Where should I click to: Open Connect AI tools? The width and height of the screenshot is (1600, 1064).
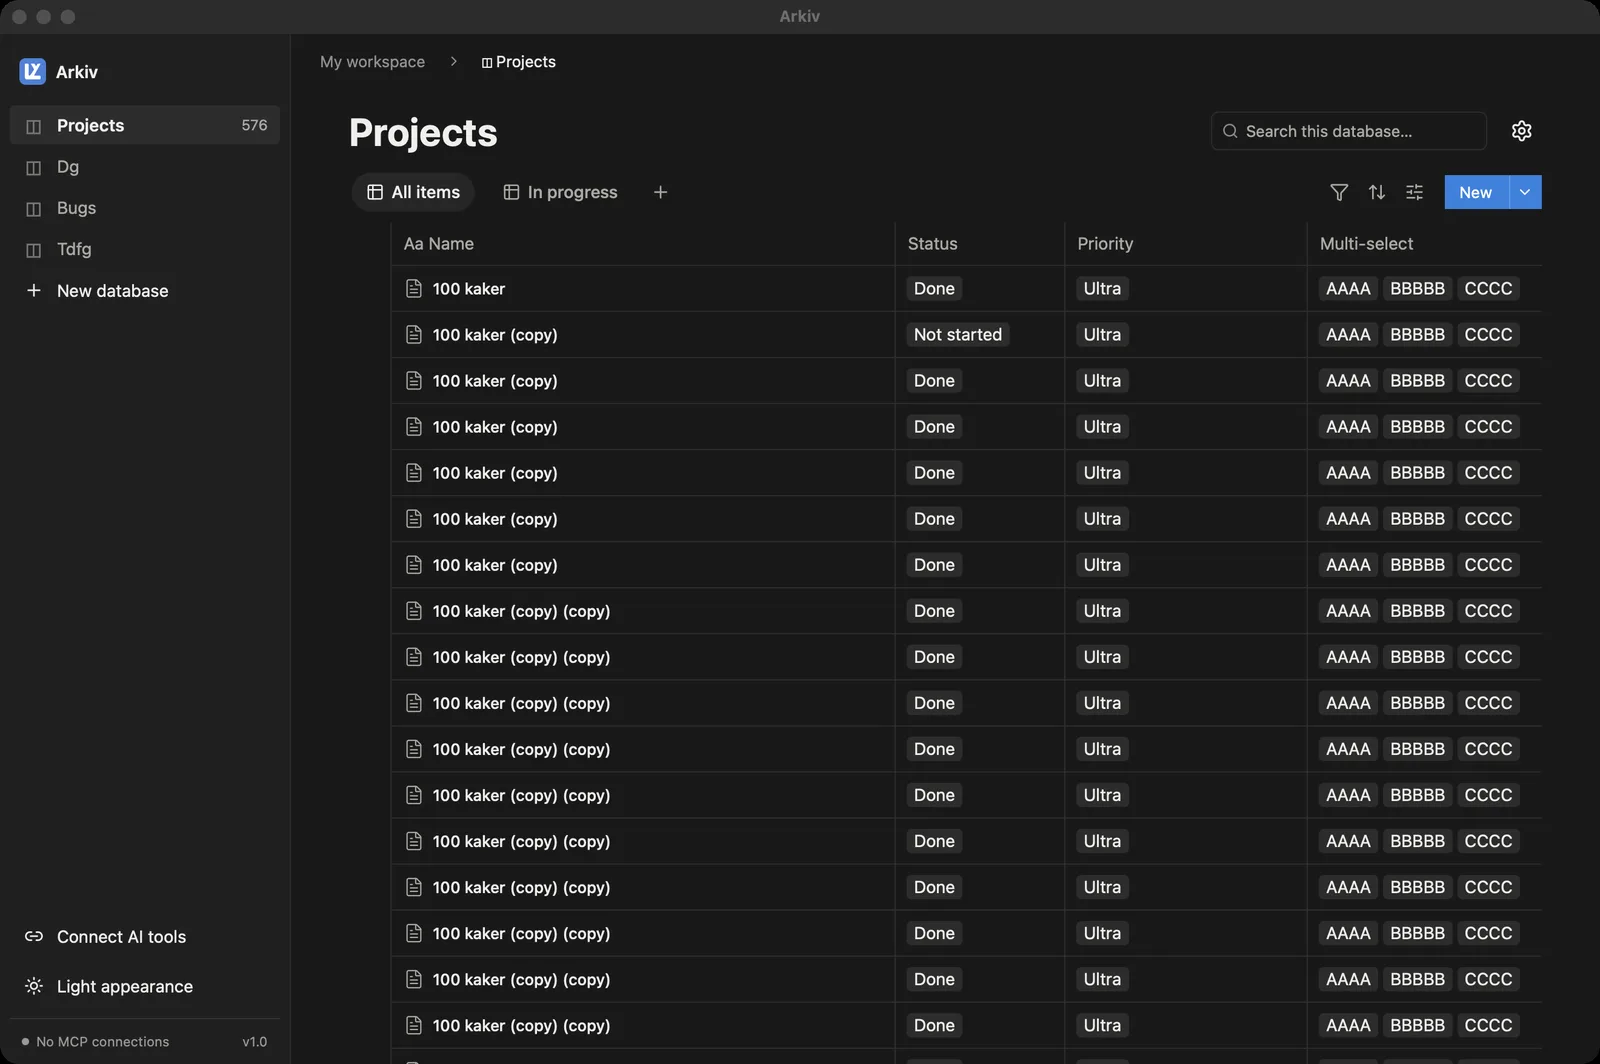pyautogui.click(x=145, y=936)
